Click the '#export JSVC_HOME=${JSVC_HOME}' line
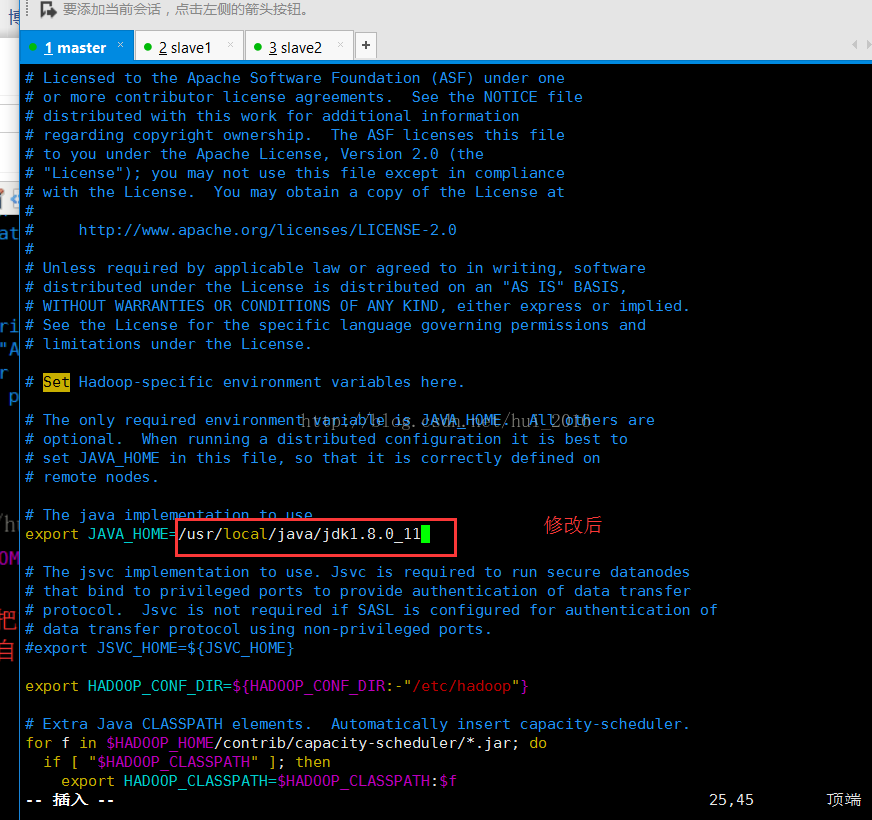The height and width of the screenshot is (820, 872). [x=160, y=649]
